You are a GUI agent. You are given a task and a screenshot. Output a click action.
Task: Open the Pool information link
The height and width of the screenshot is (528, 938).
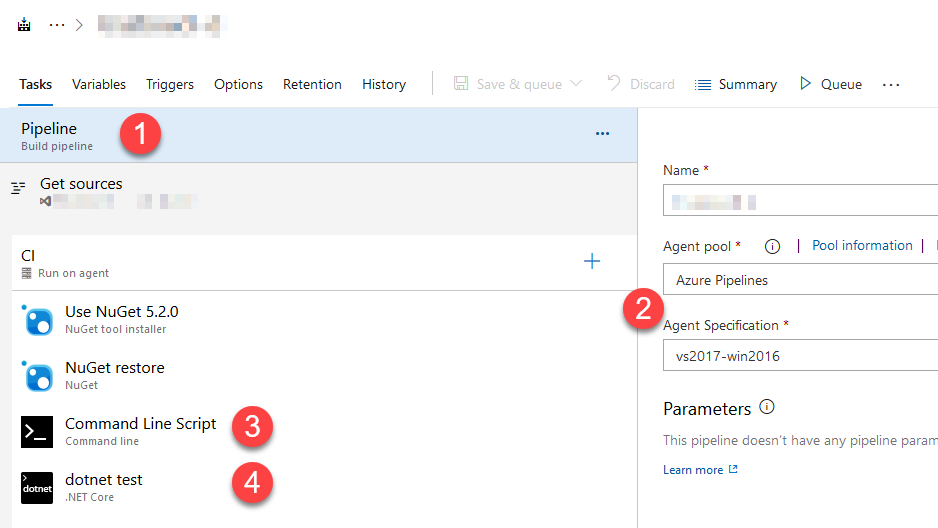click(862, 246)
